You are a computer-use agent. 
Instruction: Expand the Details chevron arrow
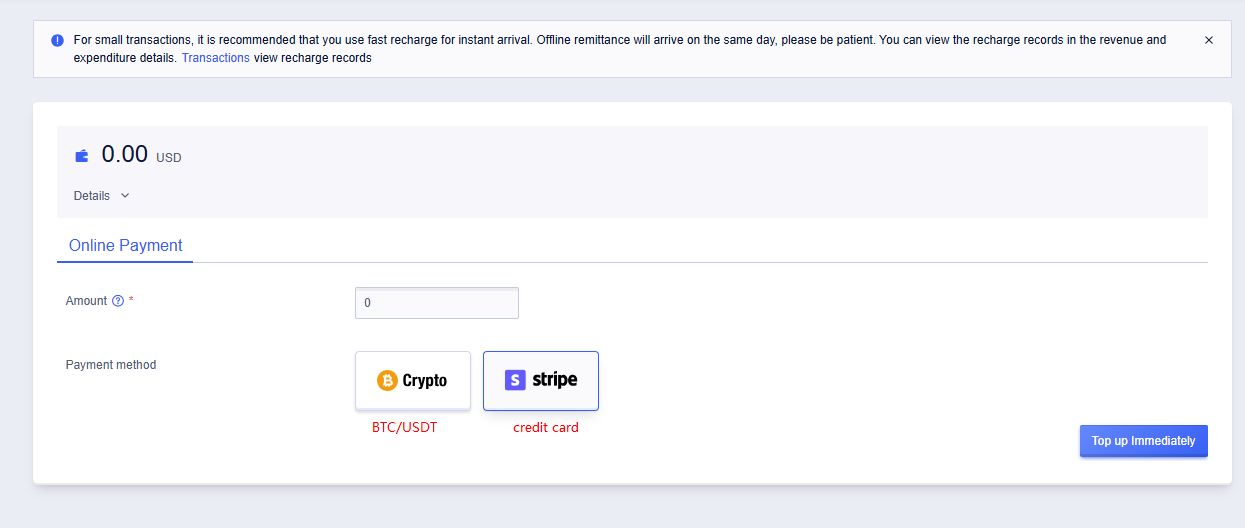(125, 196)
